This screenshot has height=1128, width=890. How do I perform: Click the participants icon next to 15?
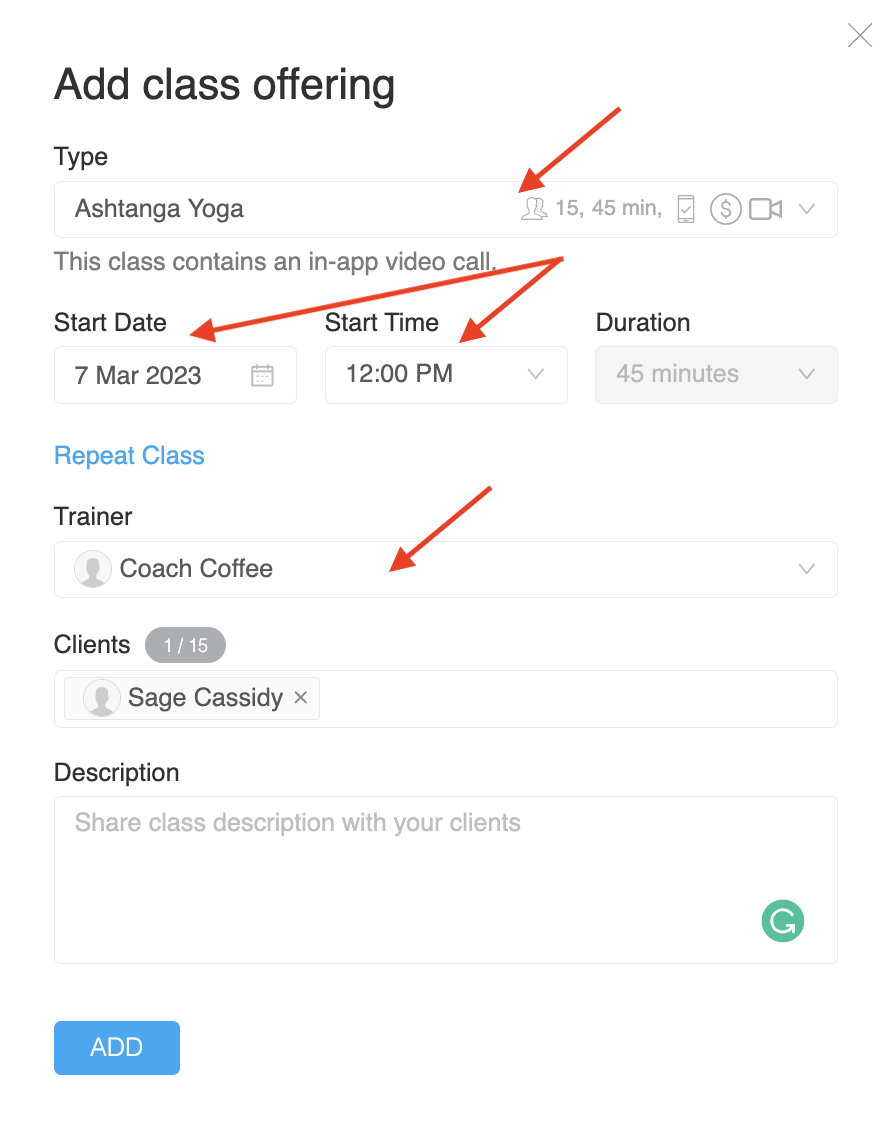point(534,209)
